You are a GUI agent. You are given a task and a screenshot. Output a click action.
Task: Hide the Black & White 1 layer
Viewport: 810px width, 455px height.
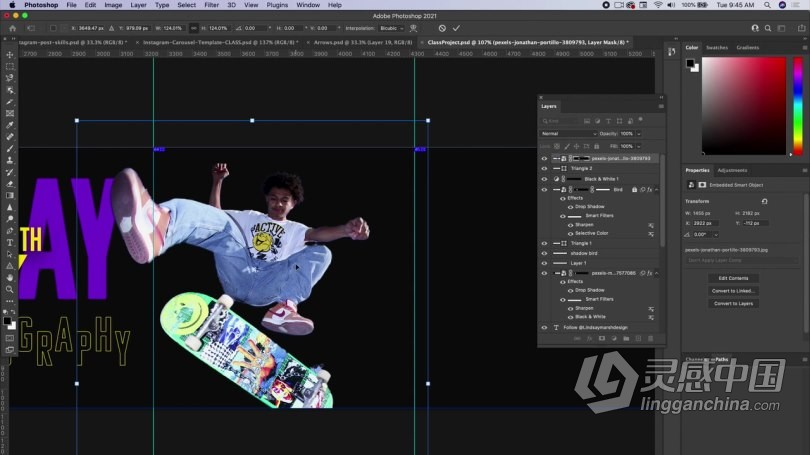[544, 179]
